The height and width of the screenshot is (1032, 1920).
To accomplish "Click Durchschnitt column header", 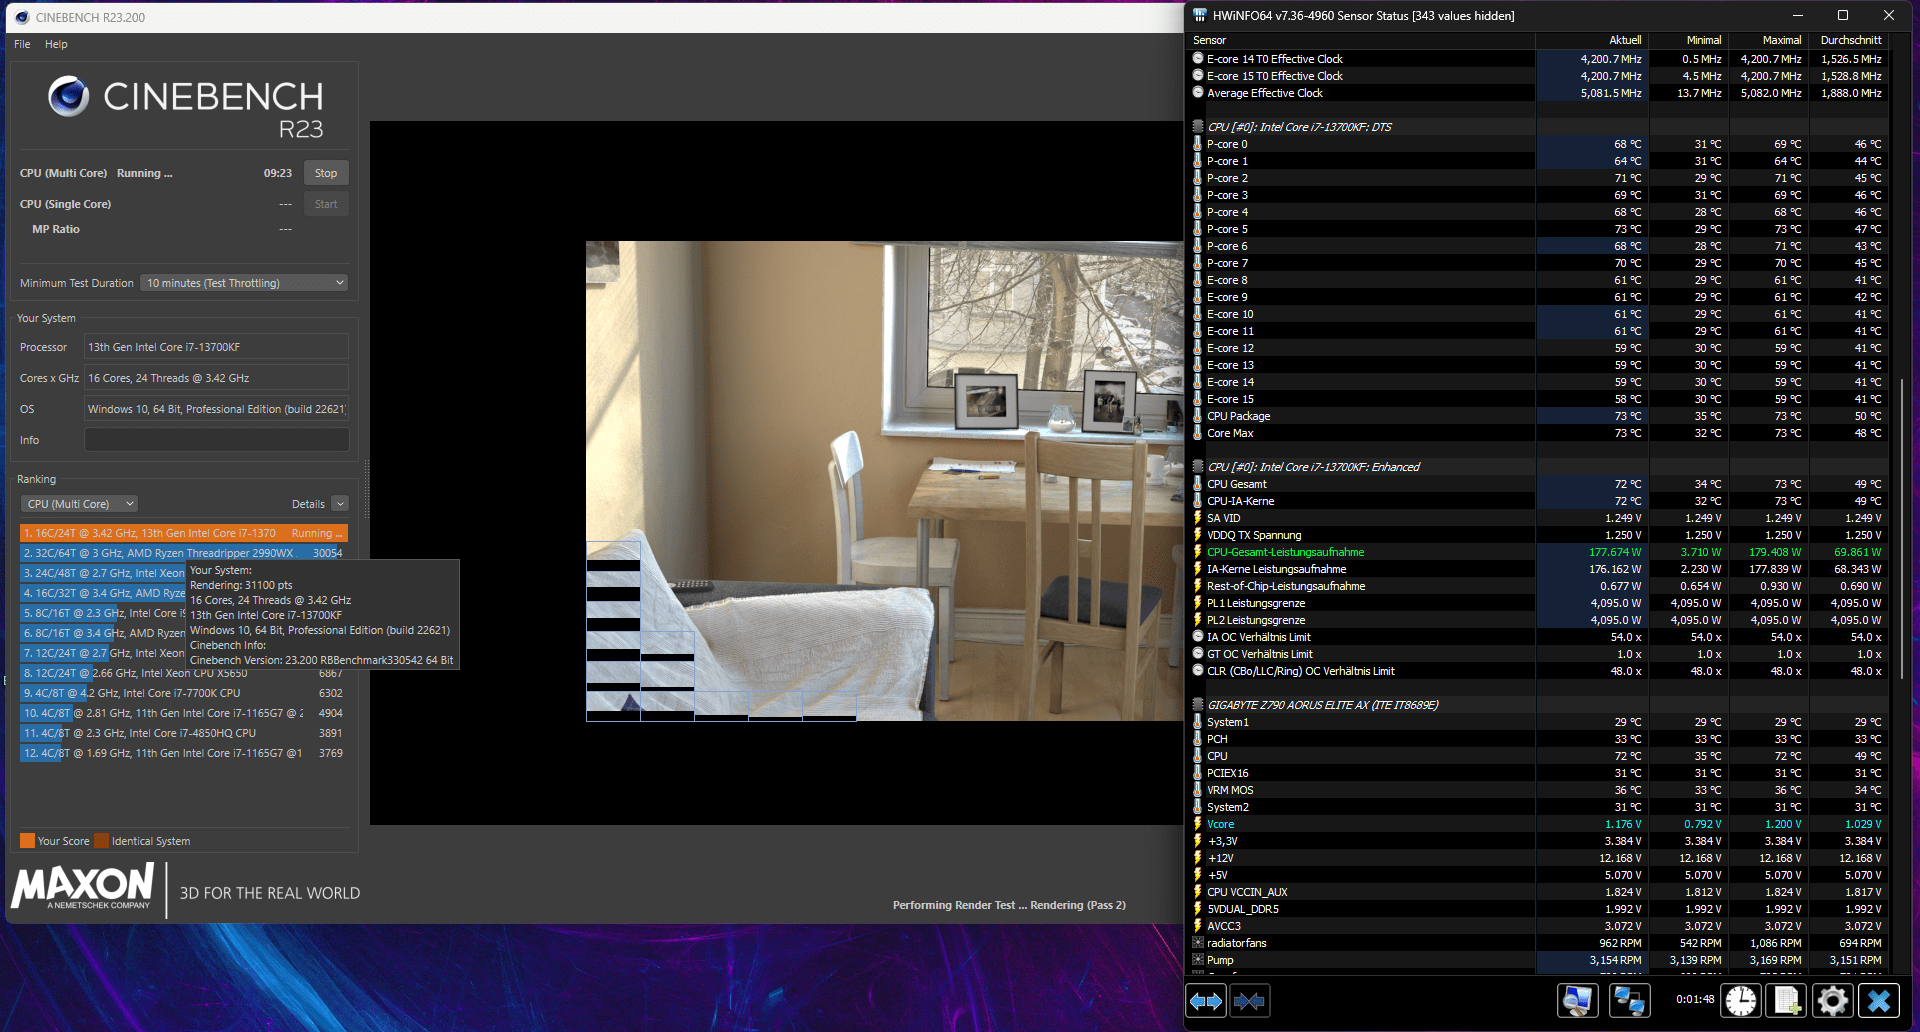I will (1848, 40).
